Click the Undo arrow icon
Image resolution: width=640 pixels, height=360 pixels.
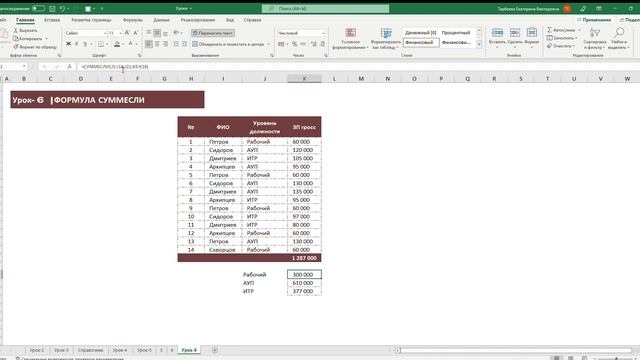point(62,8)
